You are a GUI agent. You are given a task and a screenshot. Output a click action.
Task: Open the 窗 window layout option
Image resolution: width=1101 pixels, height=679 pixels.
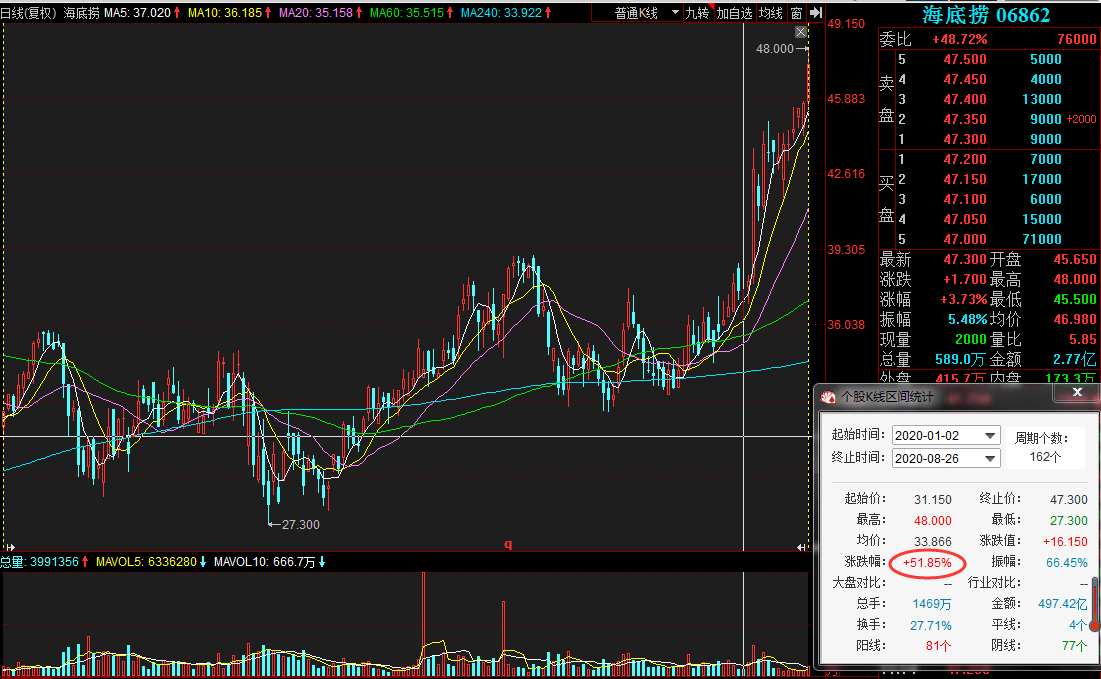[796, 13]
